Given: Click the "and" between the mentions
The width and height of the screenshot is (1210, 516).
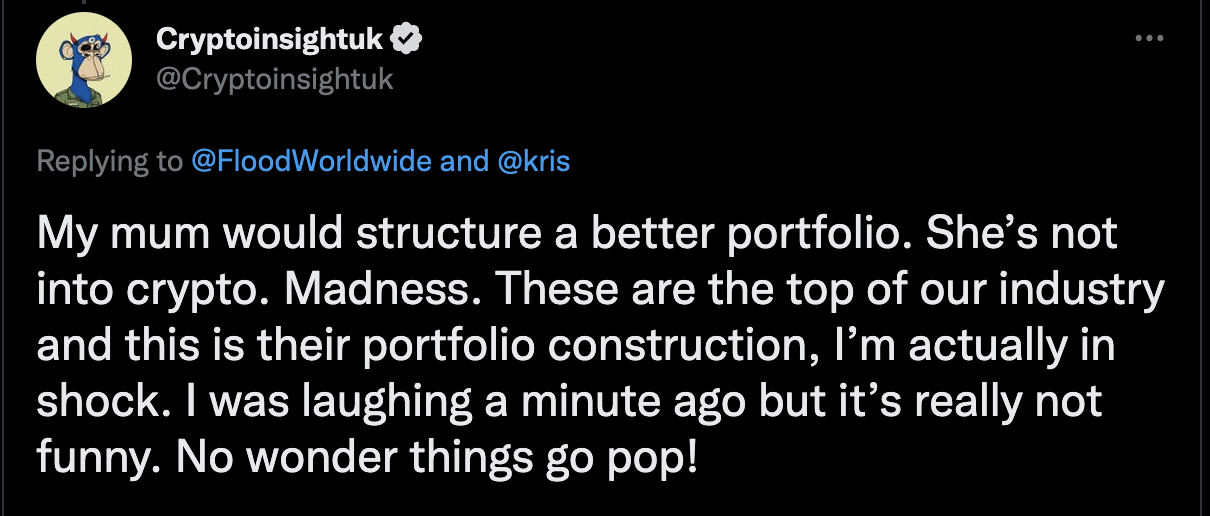Looking at the screenshot, I should pos(464,161).
